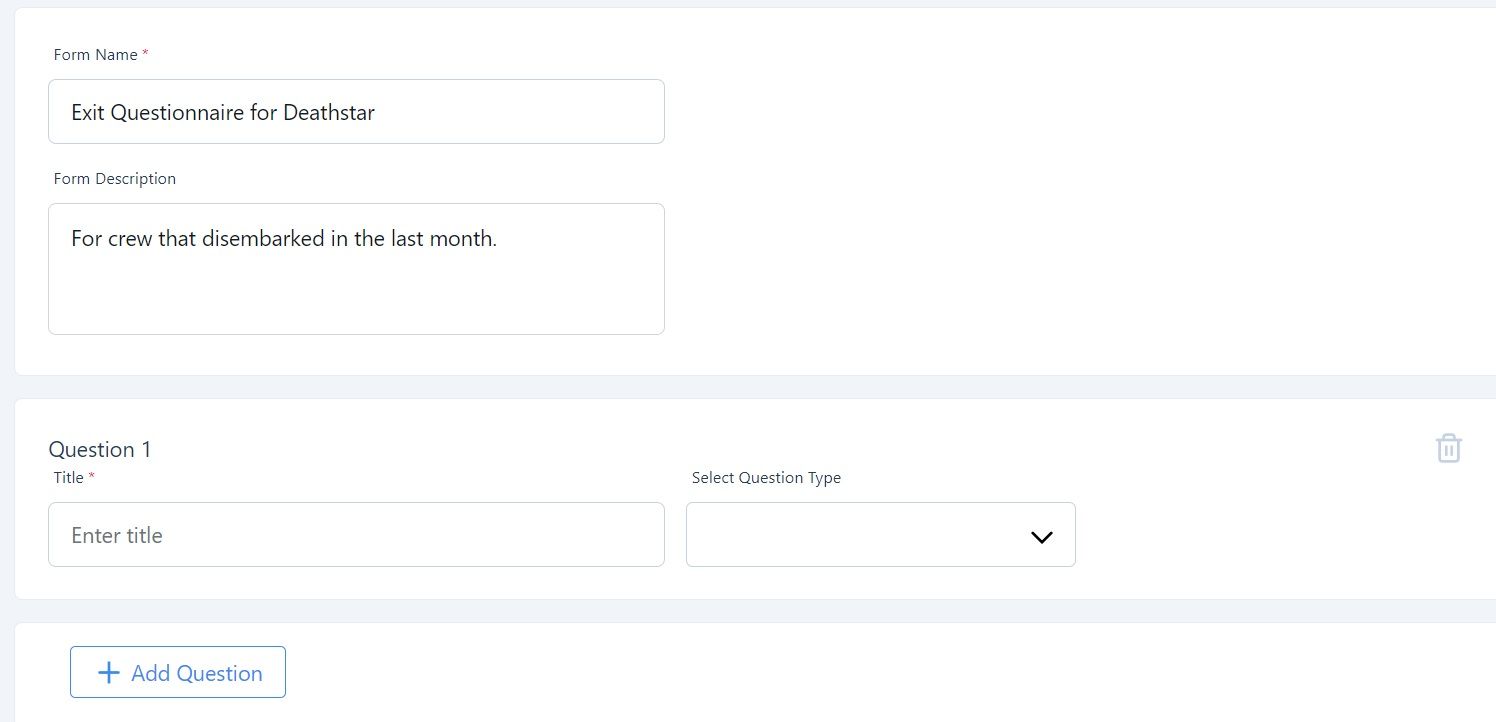Click the Form Name label

click(95, 55)
